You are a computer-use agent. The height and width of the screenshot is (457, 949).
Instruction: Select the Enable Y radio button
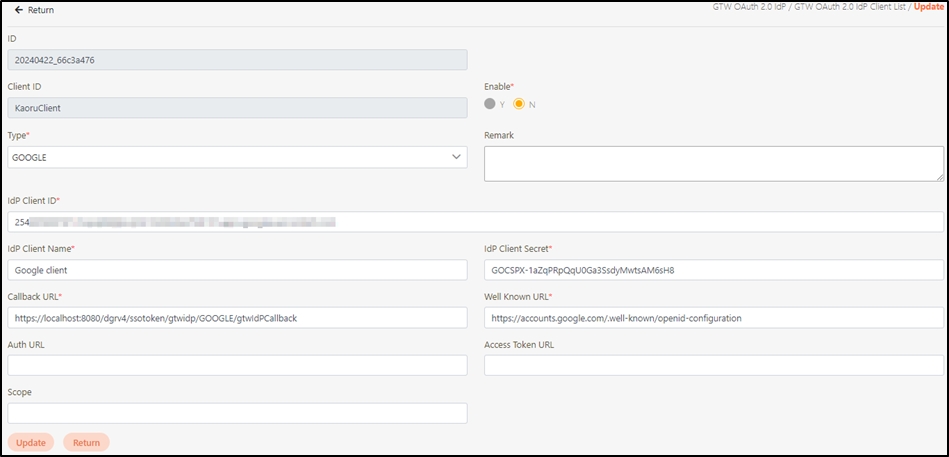(x=489, y=104)
